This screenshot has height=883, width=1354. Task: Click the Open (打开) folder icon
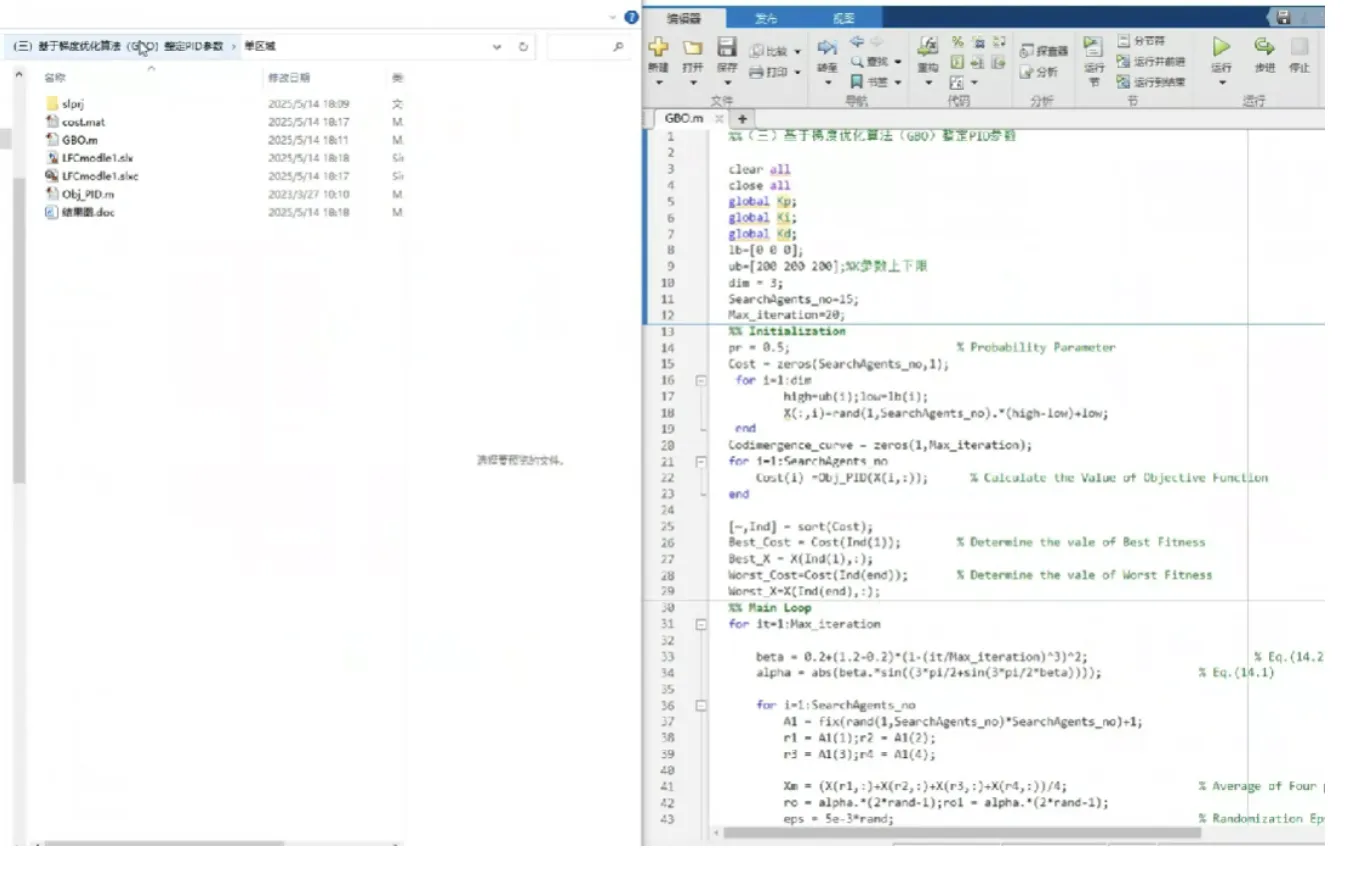[x=692, y=47]
